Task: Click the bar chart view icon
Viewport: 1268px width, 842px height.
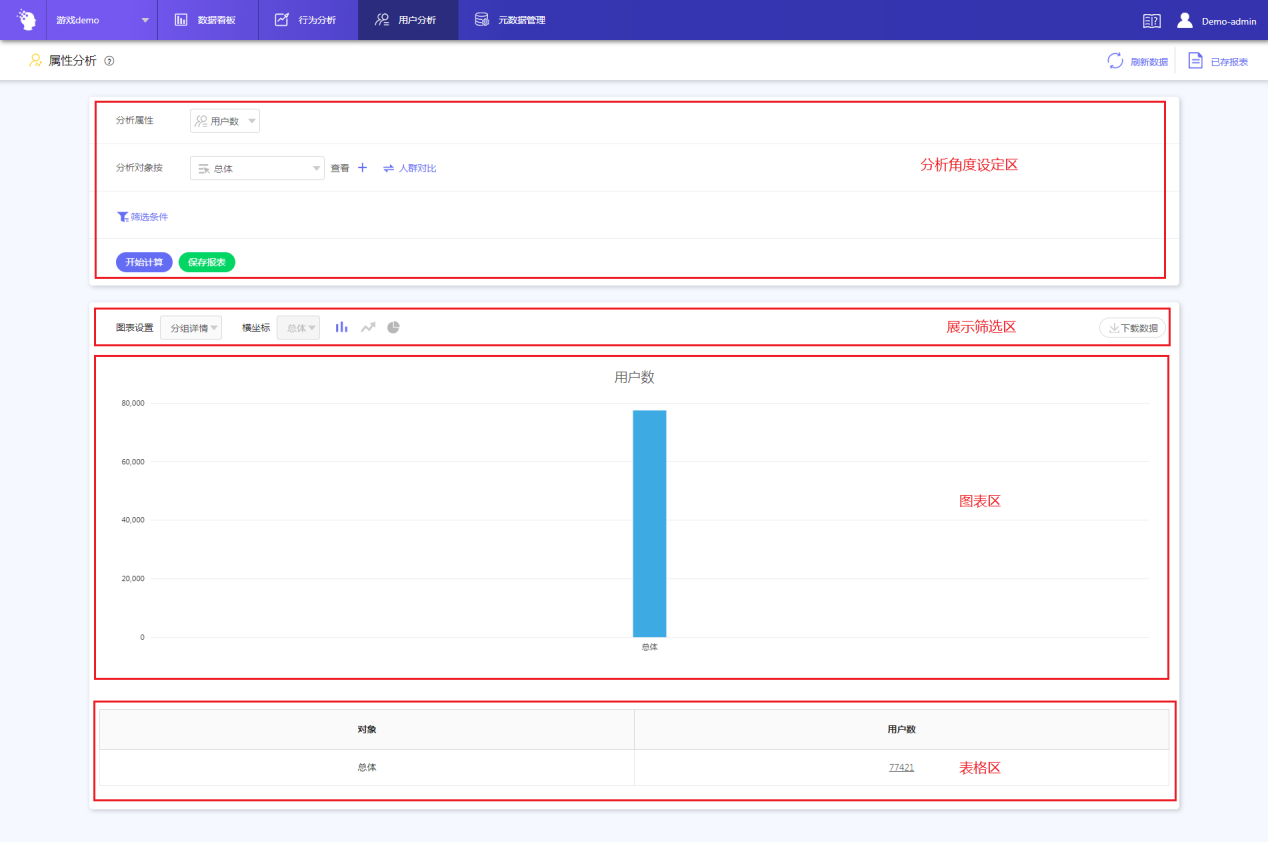Action: 342,327
